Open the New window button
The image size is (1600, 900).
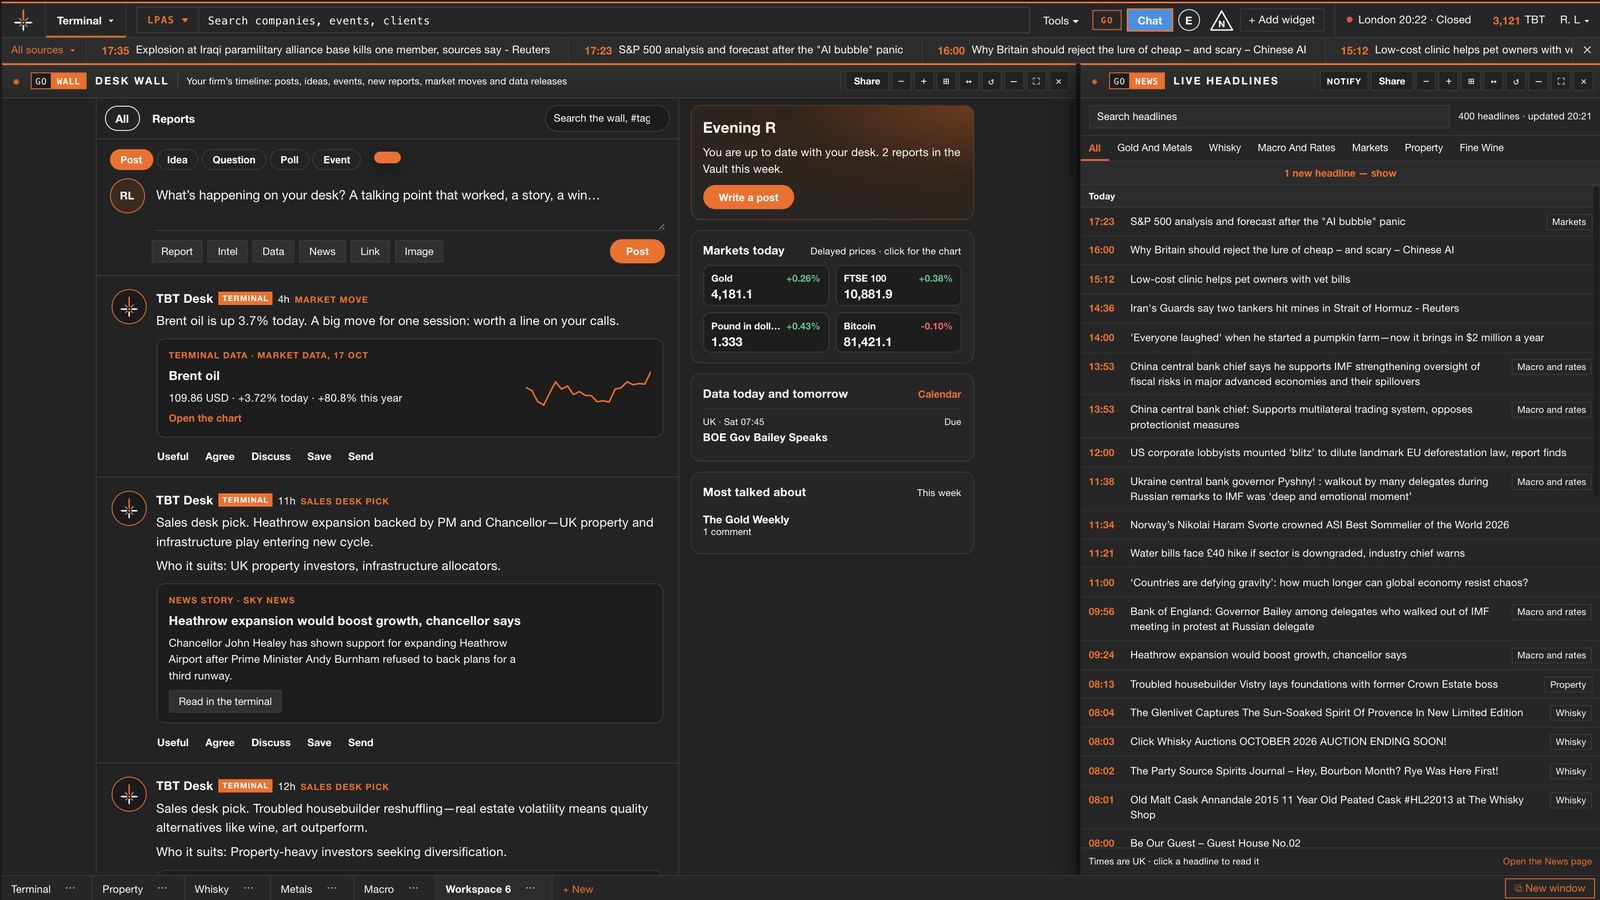[x=1549, y=888]
